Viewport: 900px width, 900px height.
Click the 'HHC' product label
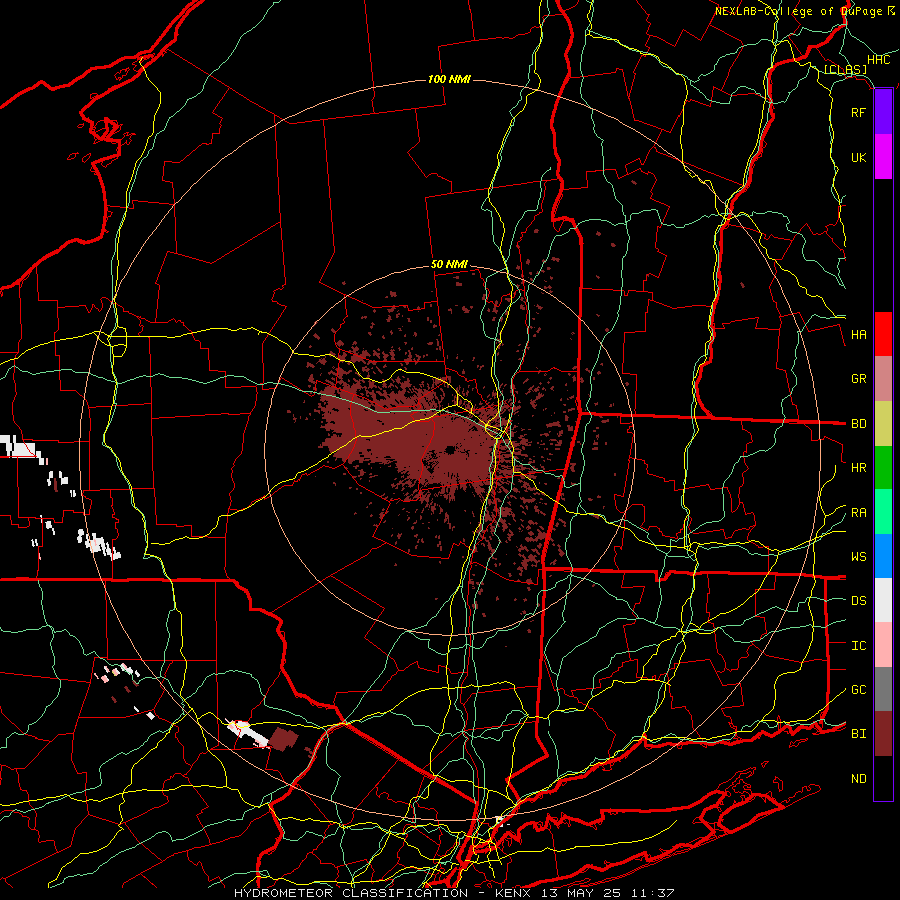tap(878, 60)
